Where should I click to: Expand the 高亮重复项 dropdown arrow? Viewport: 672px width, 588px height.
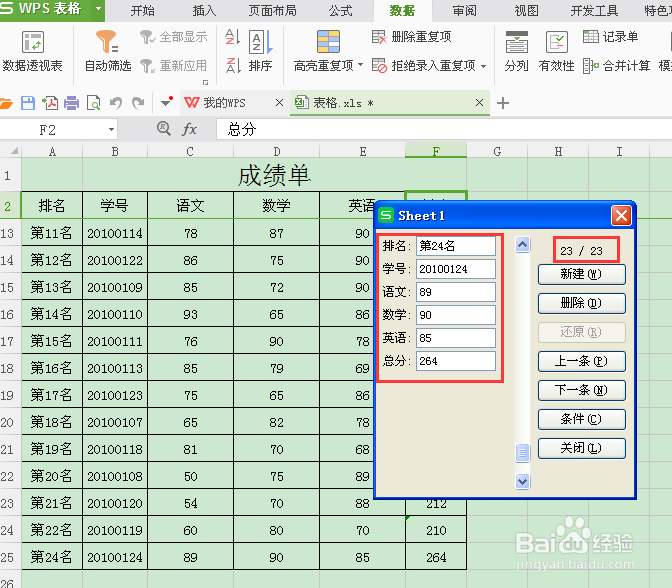pyautogui.click(x=360, y=66)
